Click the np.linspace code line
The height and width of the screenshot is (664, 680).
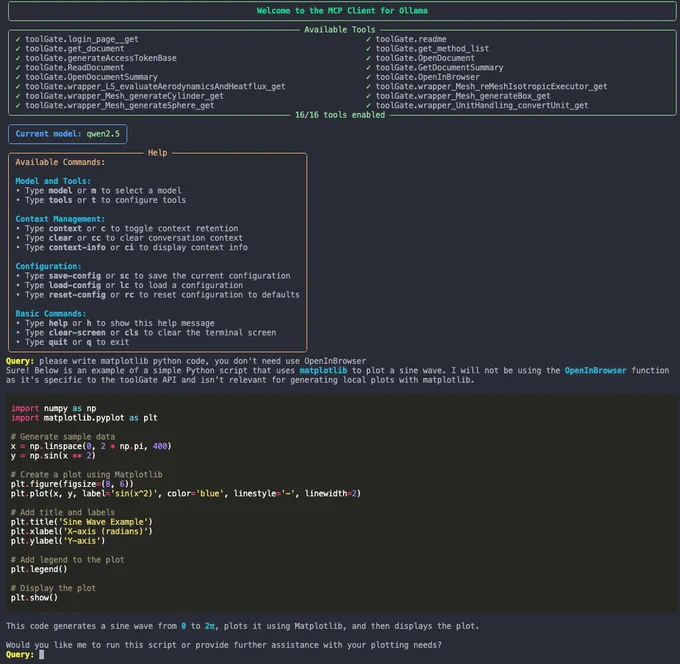click(x=91, y=446)
